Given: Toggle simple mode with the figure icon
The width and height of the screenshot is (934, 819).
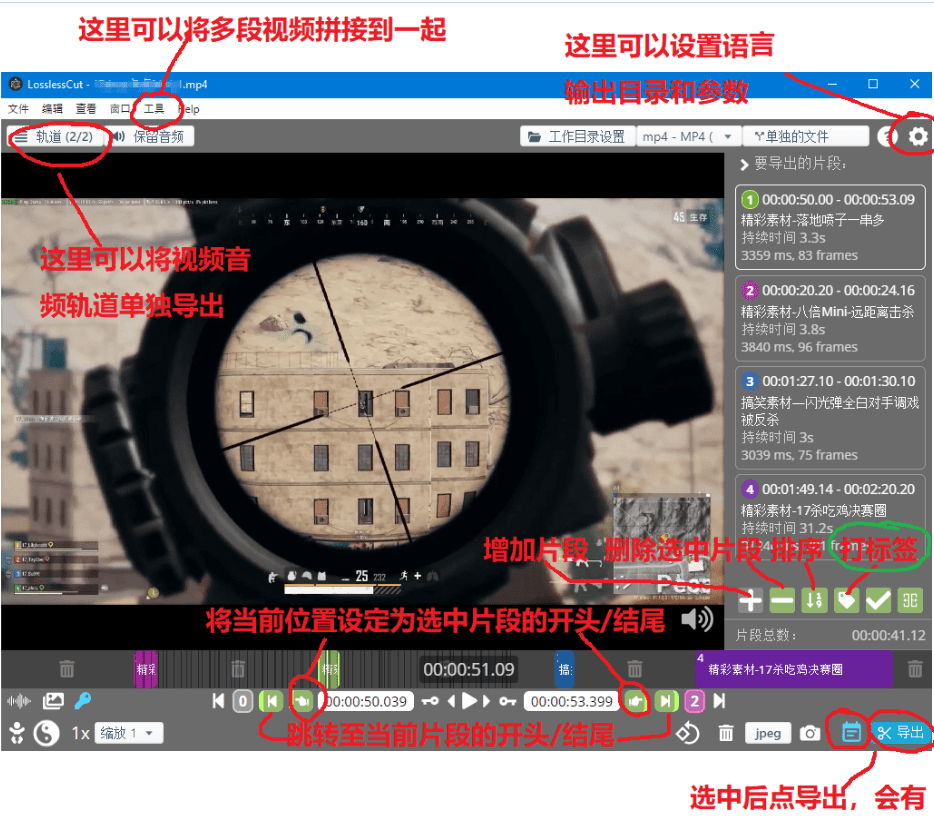Looking at the screenshot, I should 17,733.
